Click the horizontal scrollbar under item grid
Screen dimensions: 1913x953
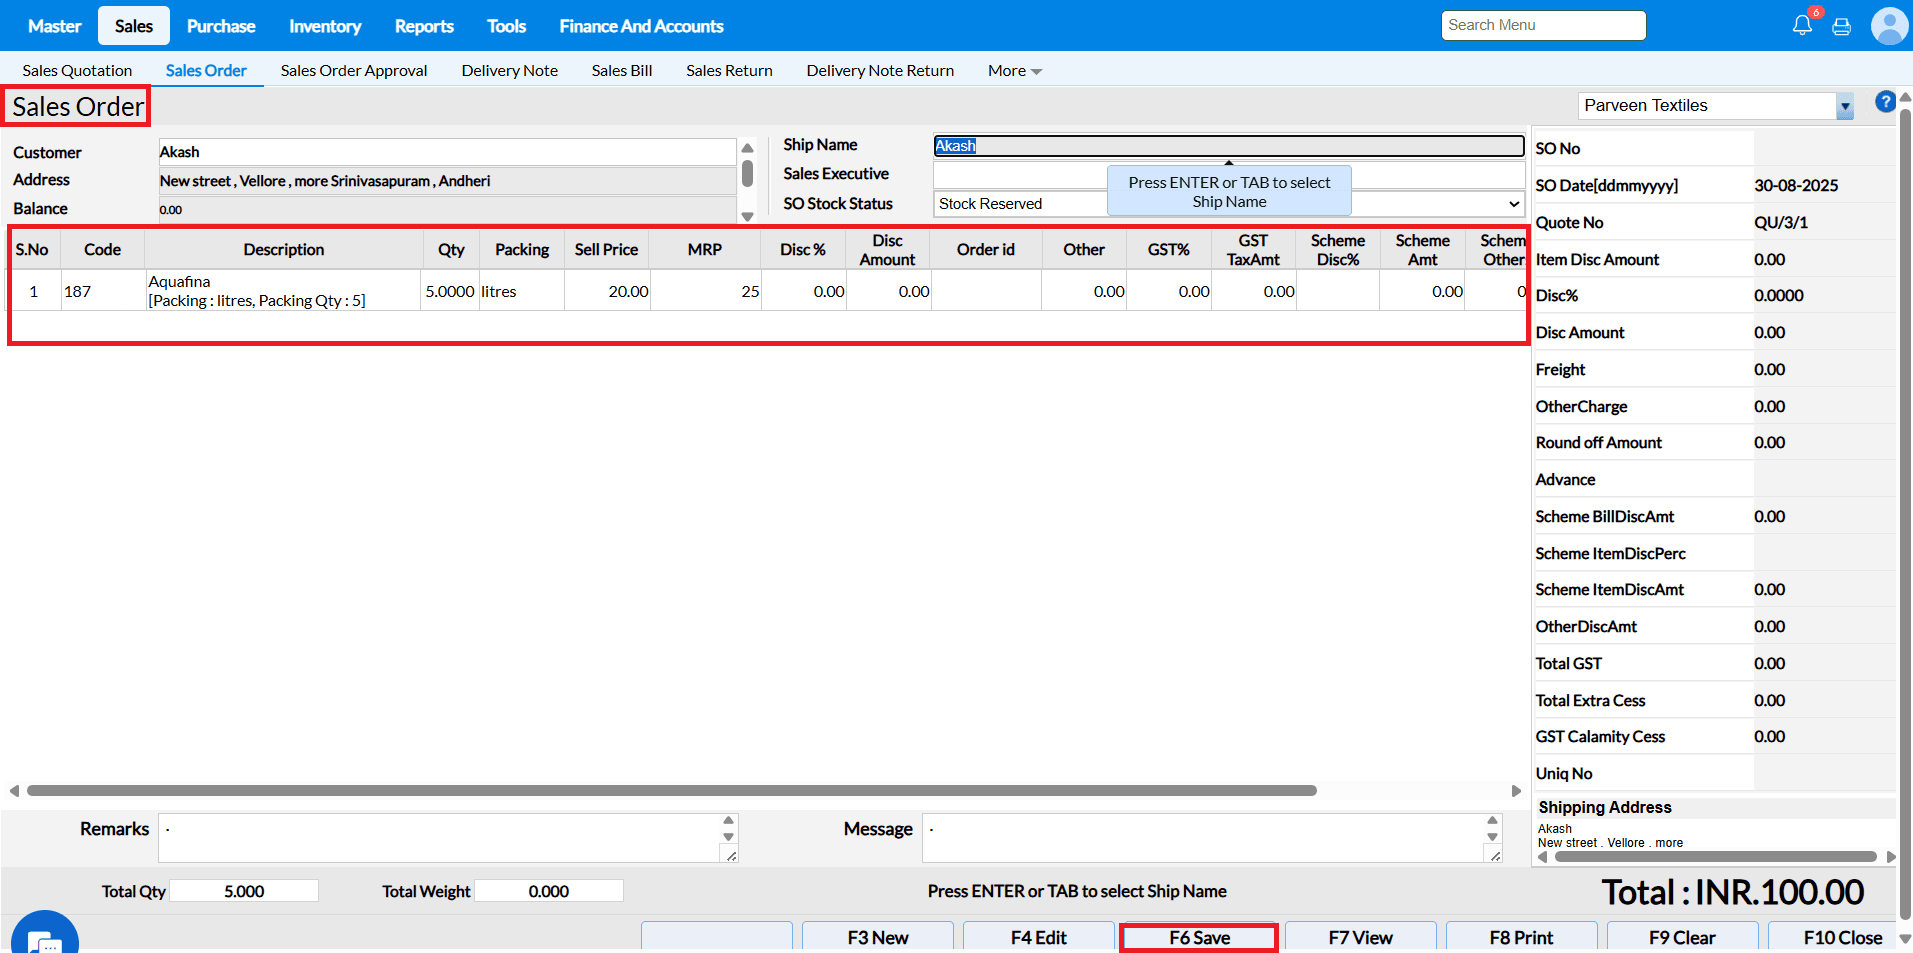(670, 791)
